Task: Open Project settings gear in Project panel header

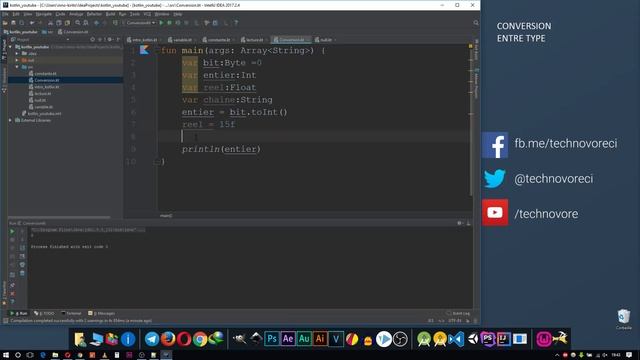Action: click(110, 40)
